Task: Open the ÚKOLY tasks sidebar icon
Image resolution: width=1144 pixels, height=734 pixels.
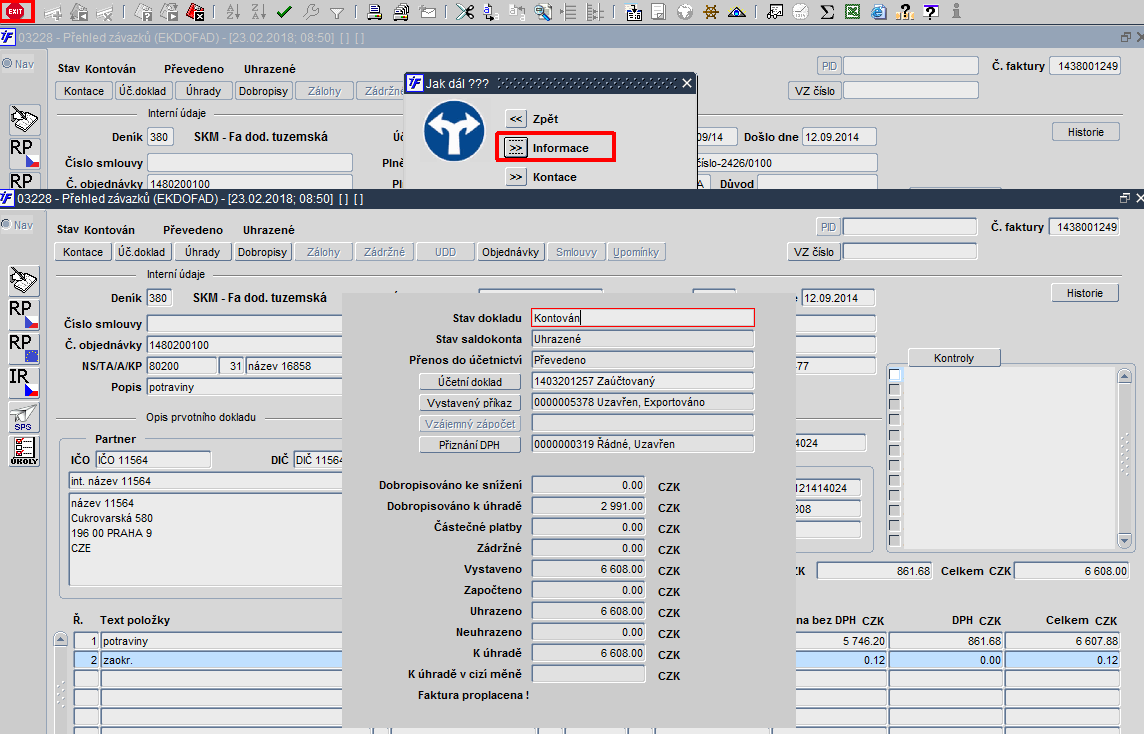Action: 23,451
